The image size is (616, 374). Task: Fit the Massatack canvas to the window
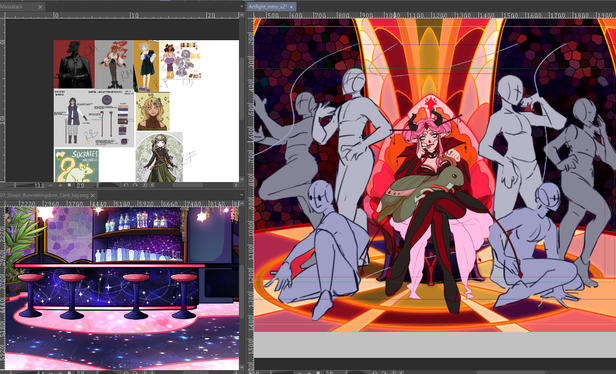pyautogui.click(x=70, y=185)
